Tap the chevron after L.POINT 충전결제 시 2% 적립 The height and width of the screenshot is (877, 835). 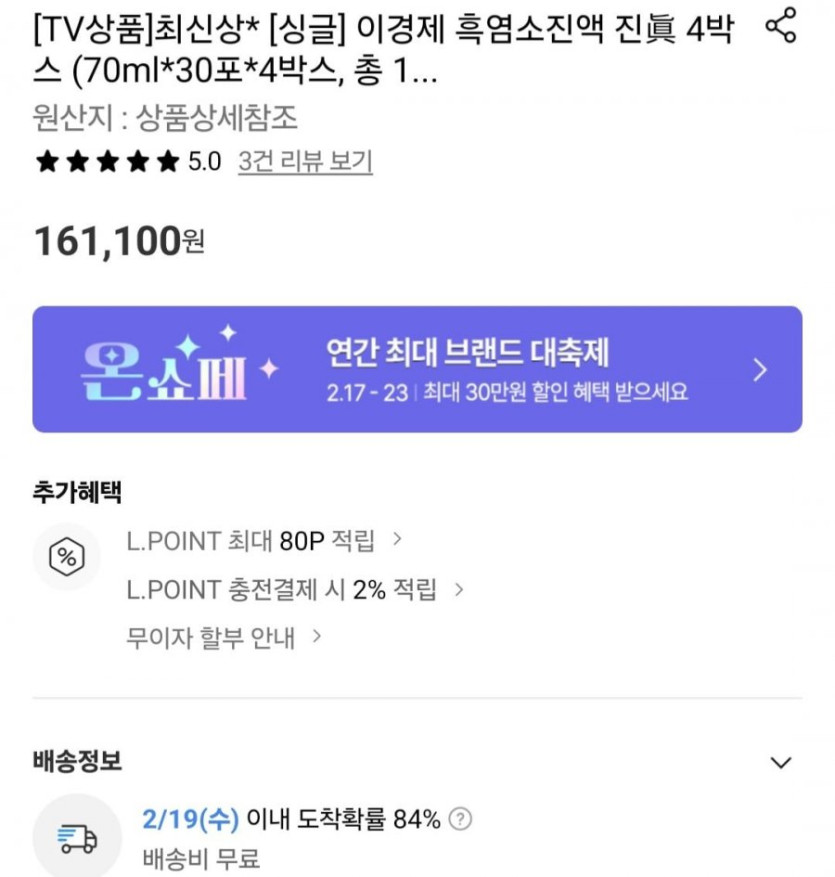[x=459, y=589]
